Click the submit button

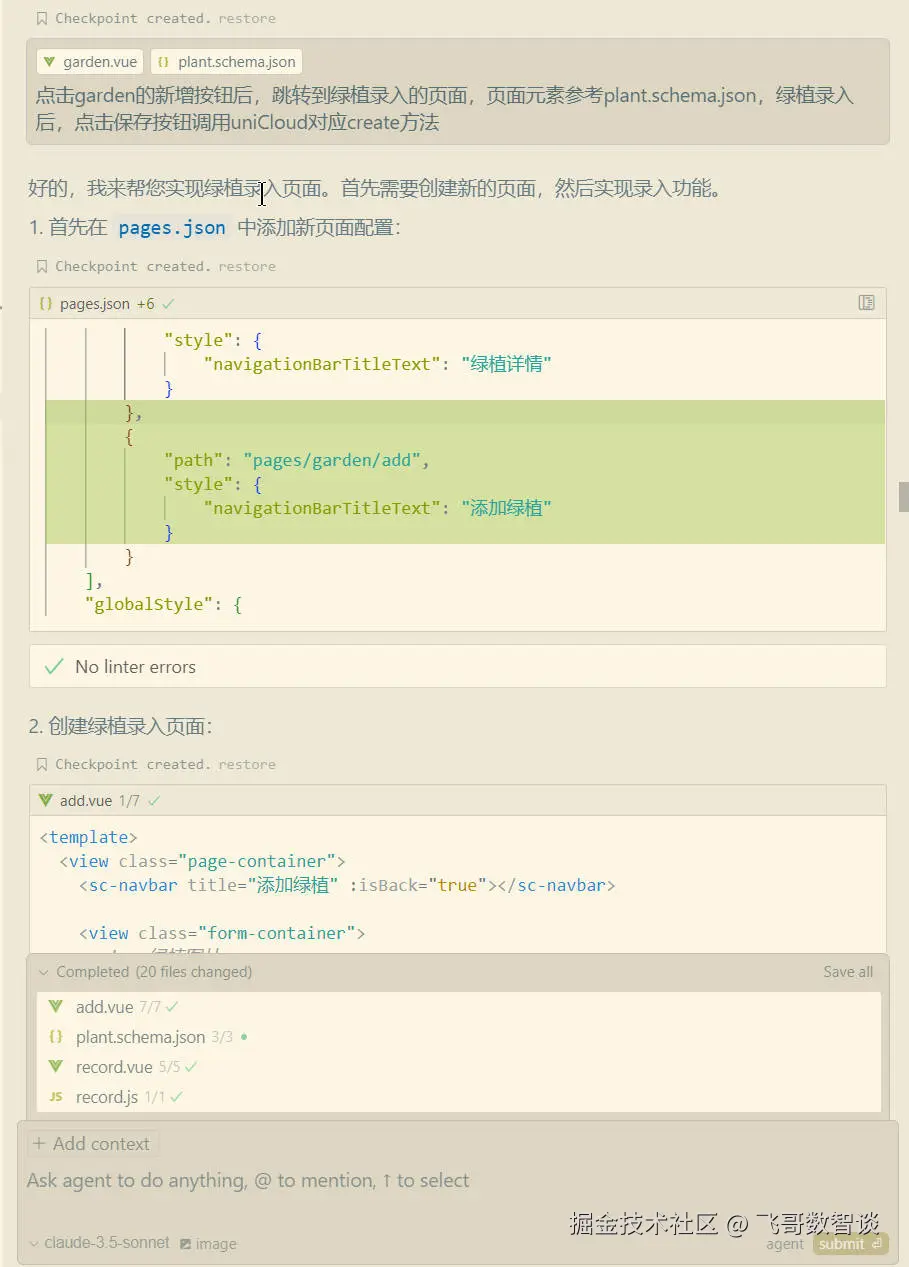[x=850, y=1244]
